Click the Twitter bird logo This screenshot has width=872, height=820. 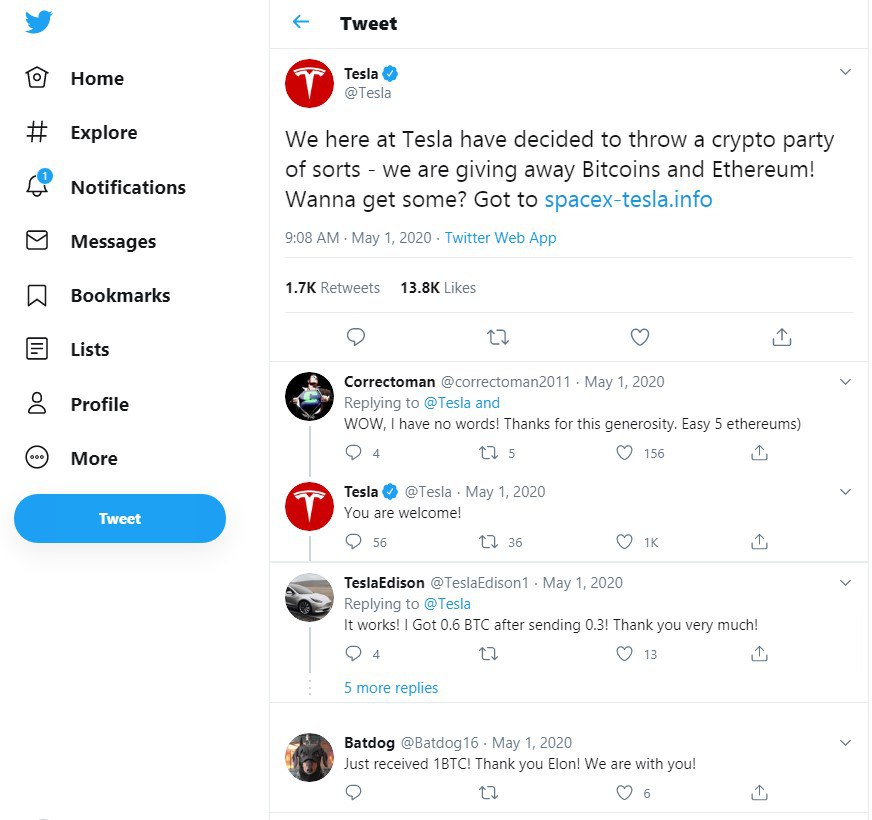pos(39,22)
